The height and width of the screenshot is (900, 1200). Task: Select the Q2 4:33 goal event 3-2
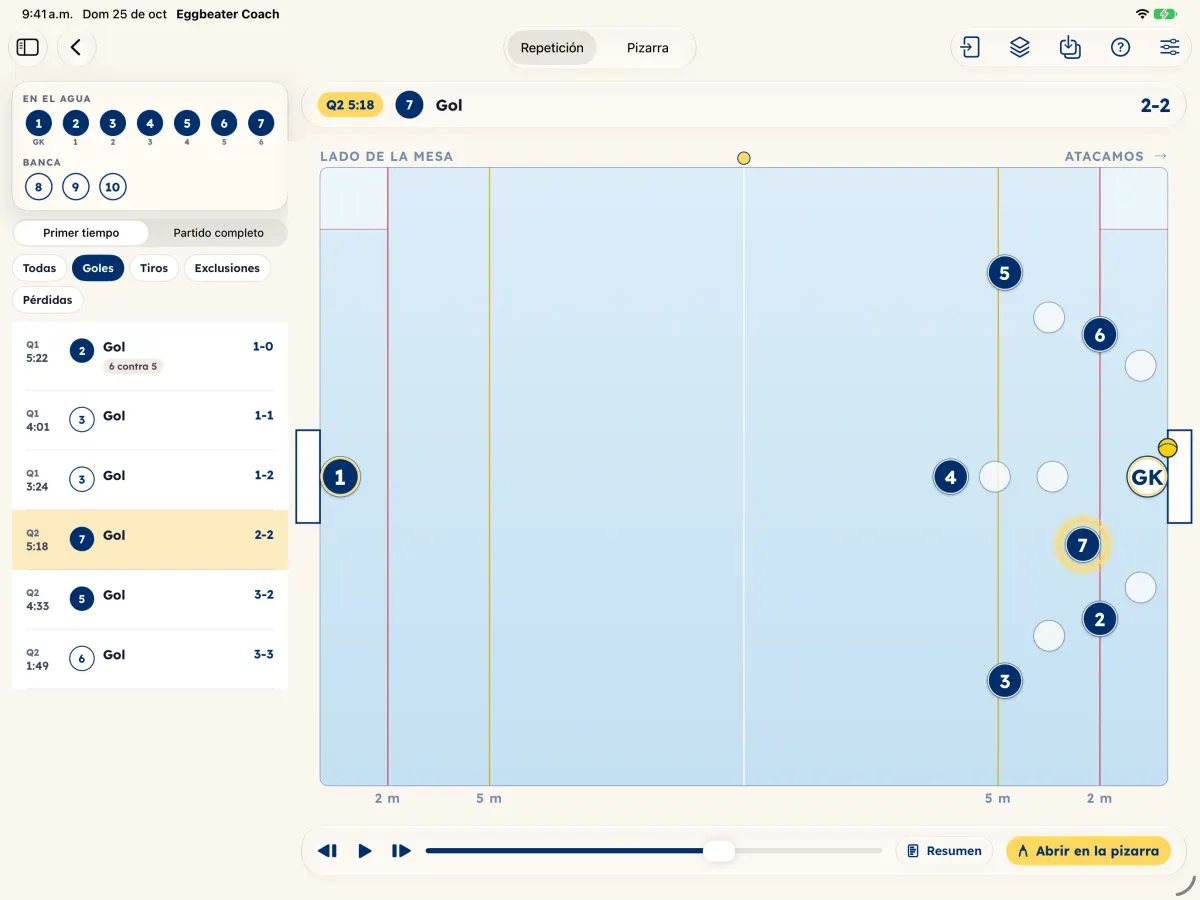click(x=150, y=599)
